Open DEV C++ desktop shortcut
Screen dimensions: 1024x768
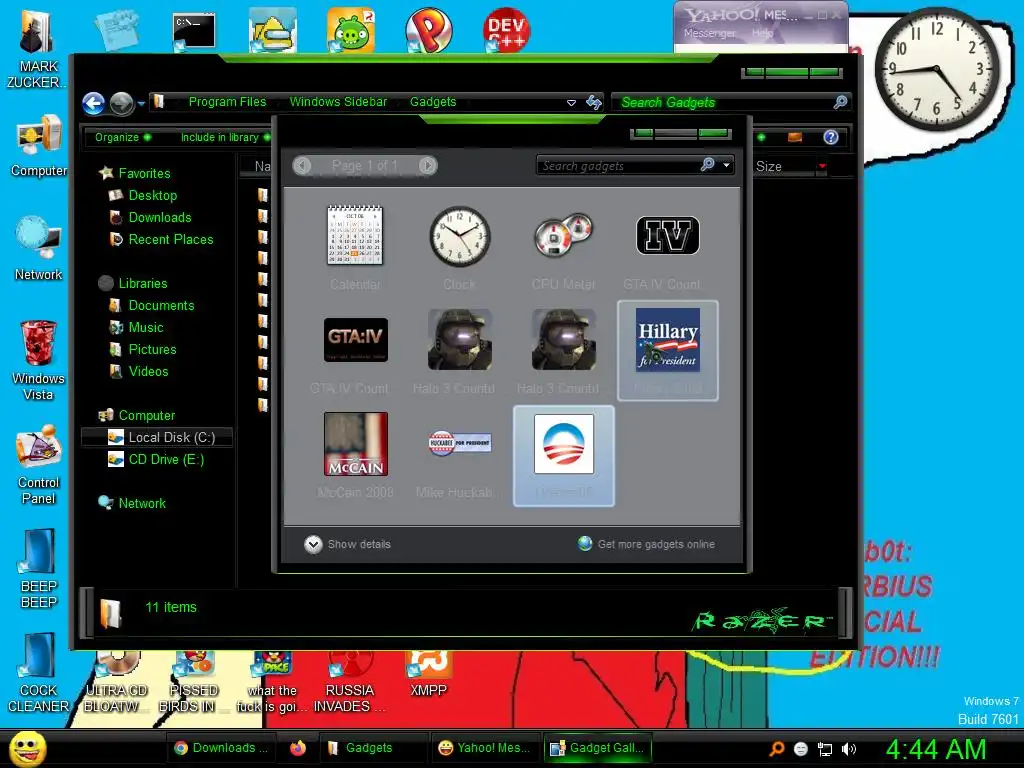(506, 29)
